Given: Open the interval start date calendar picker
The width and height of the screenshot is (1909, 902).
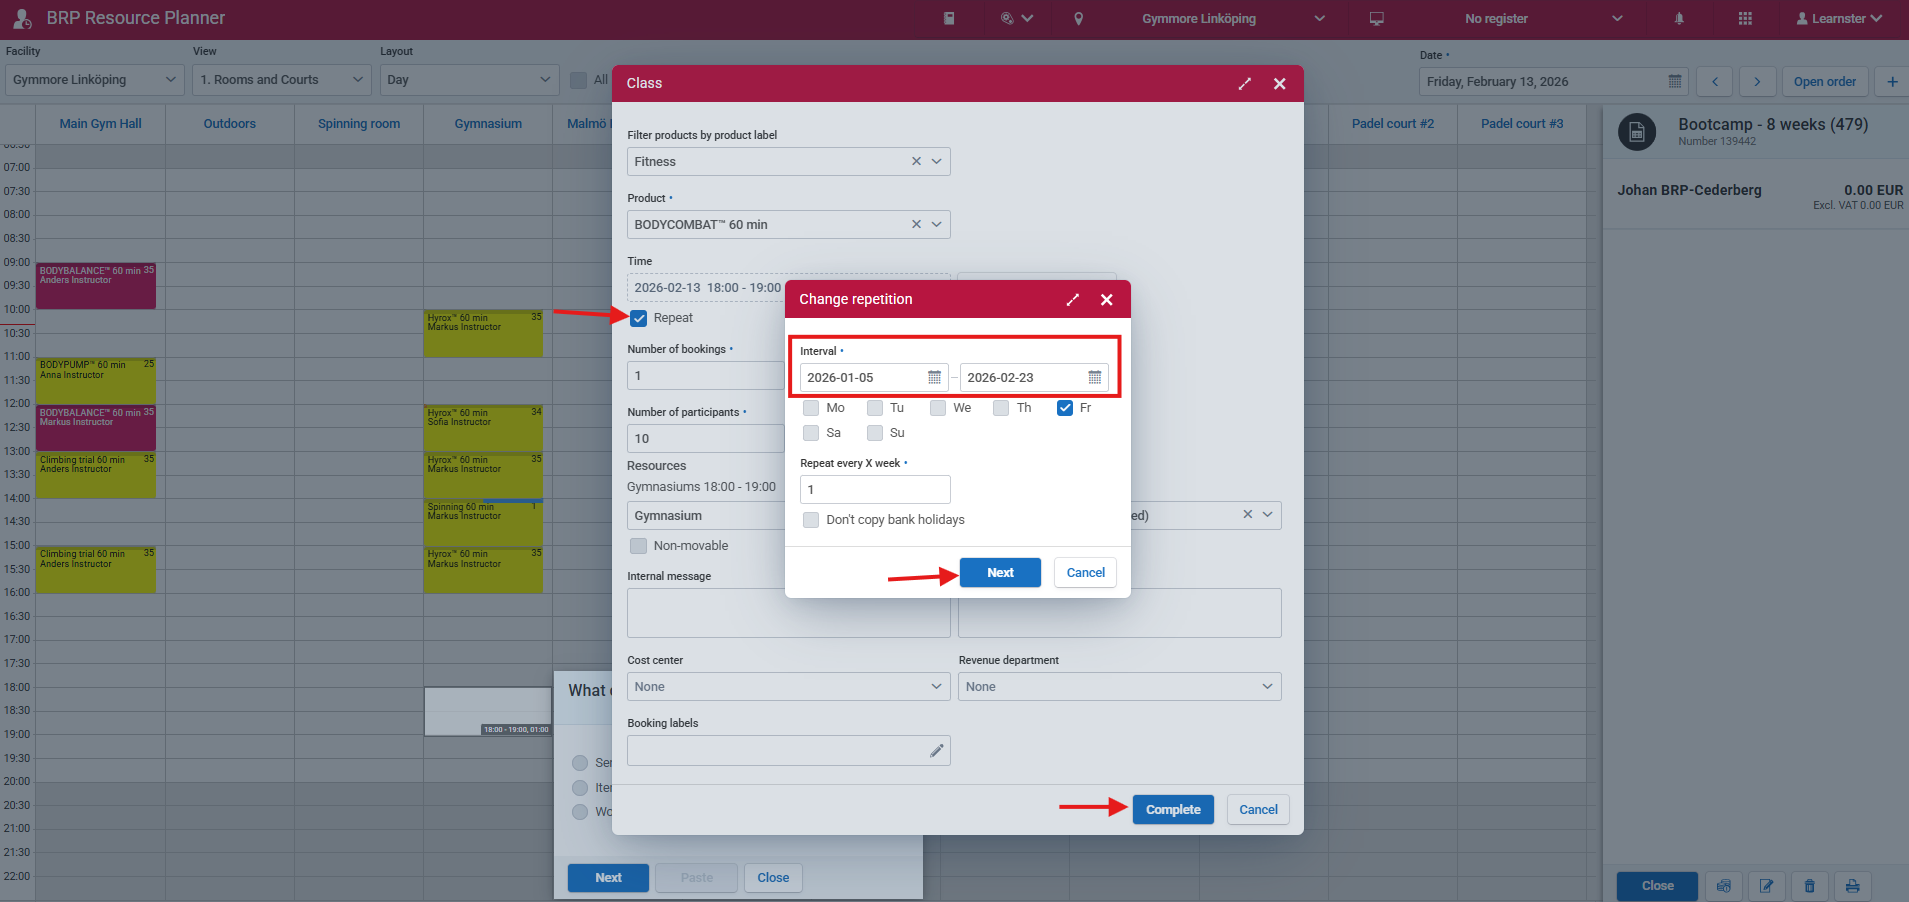Looking at the screenshot, I should coord(934,378).
